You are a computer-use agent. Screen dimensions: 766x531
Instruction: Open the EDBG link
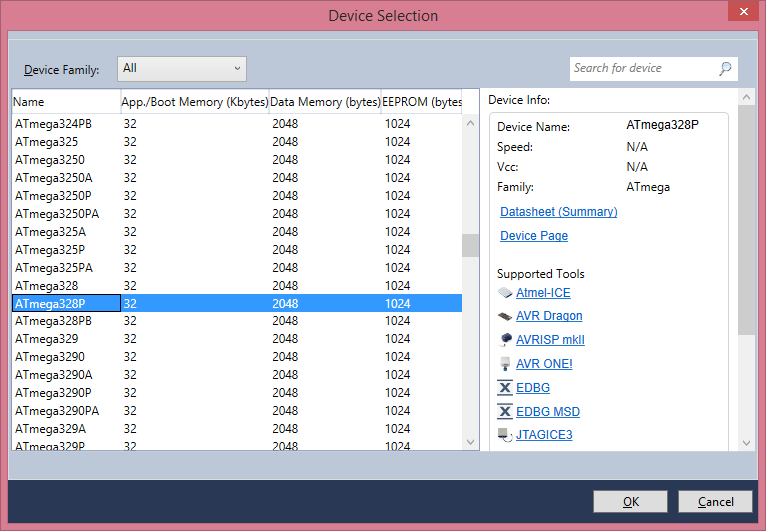click(x=532, y=388)
